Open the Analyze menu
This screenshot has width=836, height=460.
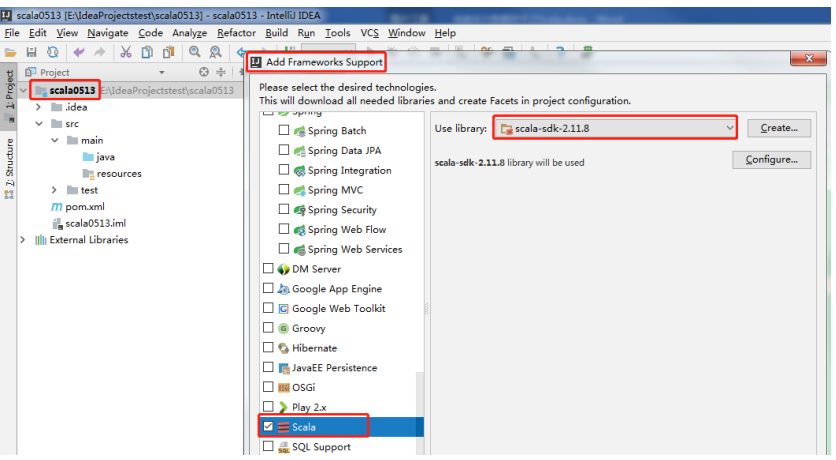(x=189, y=33)
